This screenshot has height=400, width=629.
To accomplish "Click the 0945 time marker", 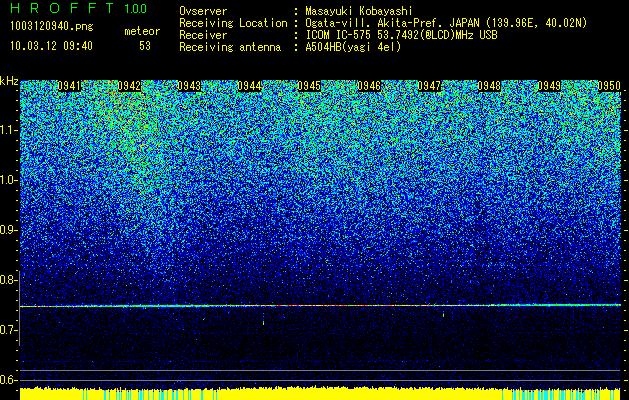I will [x=309, y=86].
